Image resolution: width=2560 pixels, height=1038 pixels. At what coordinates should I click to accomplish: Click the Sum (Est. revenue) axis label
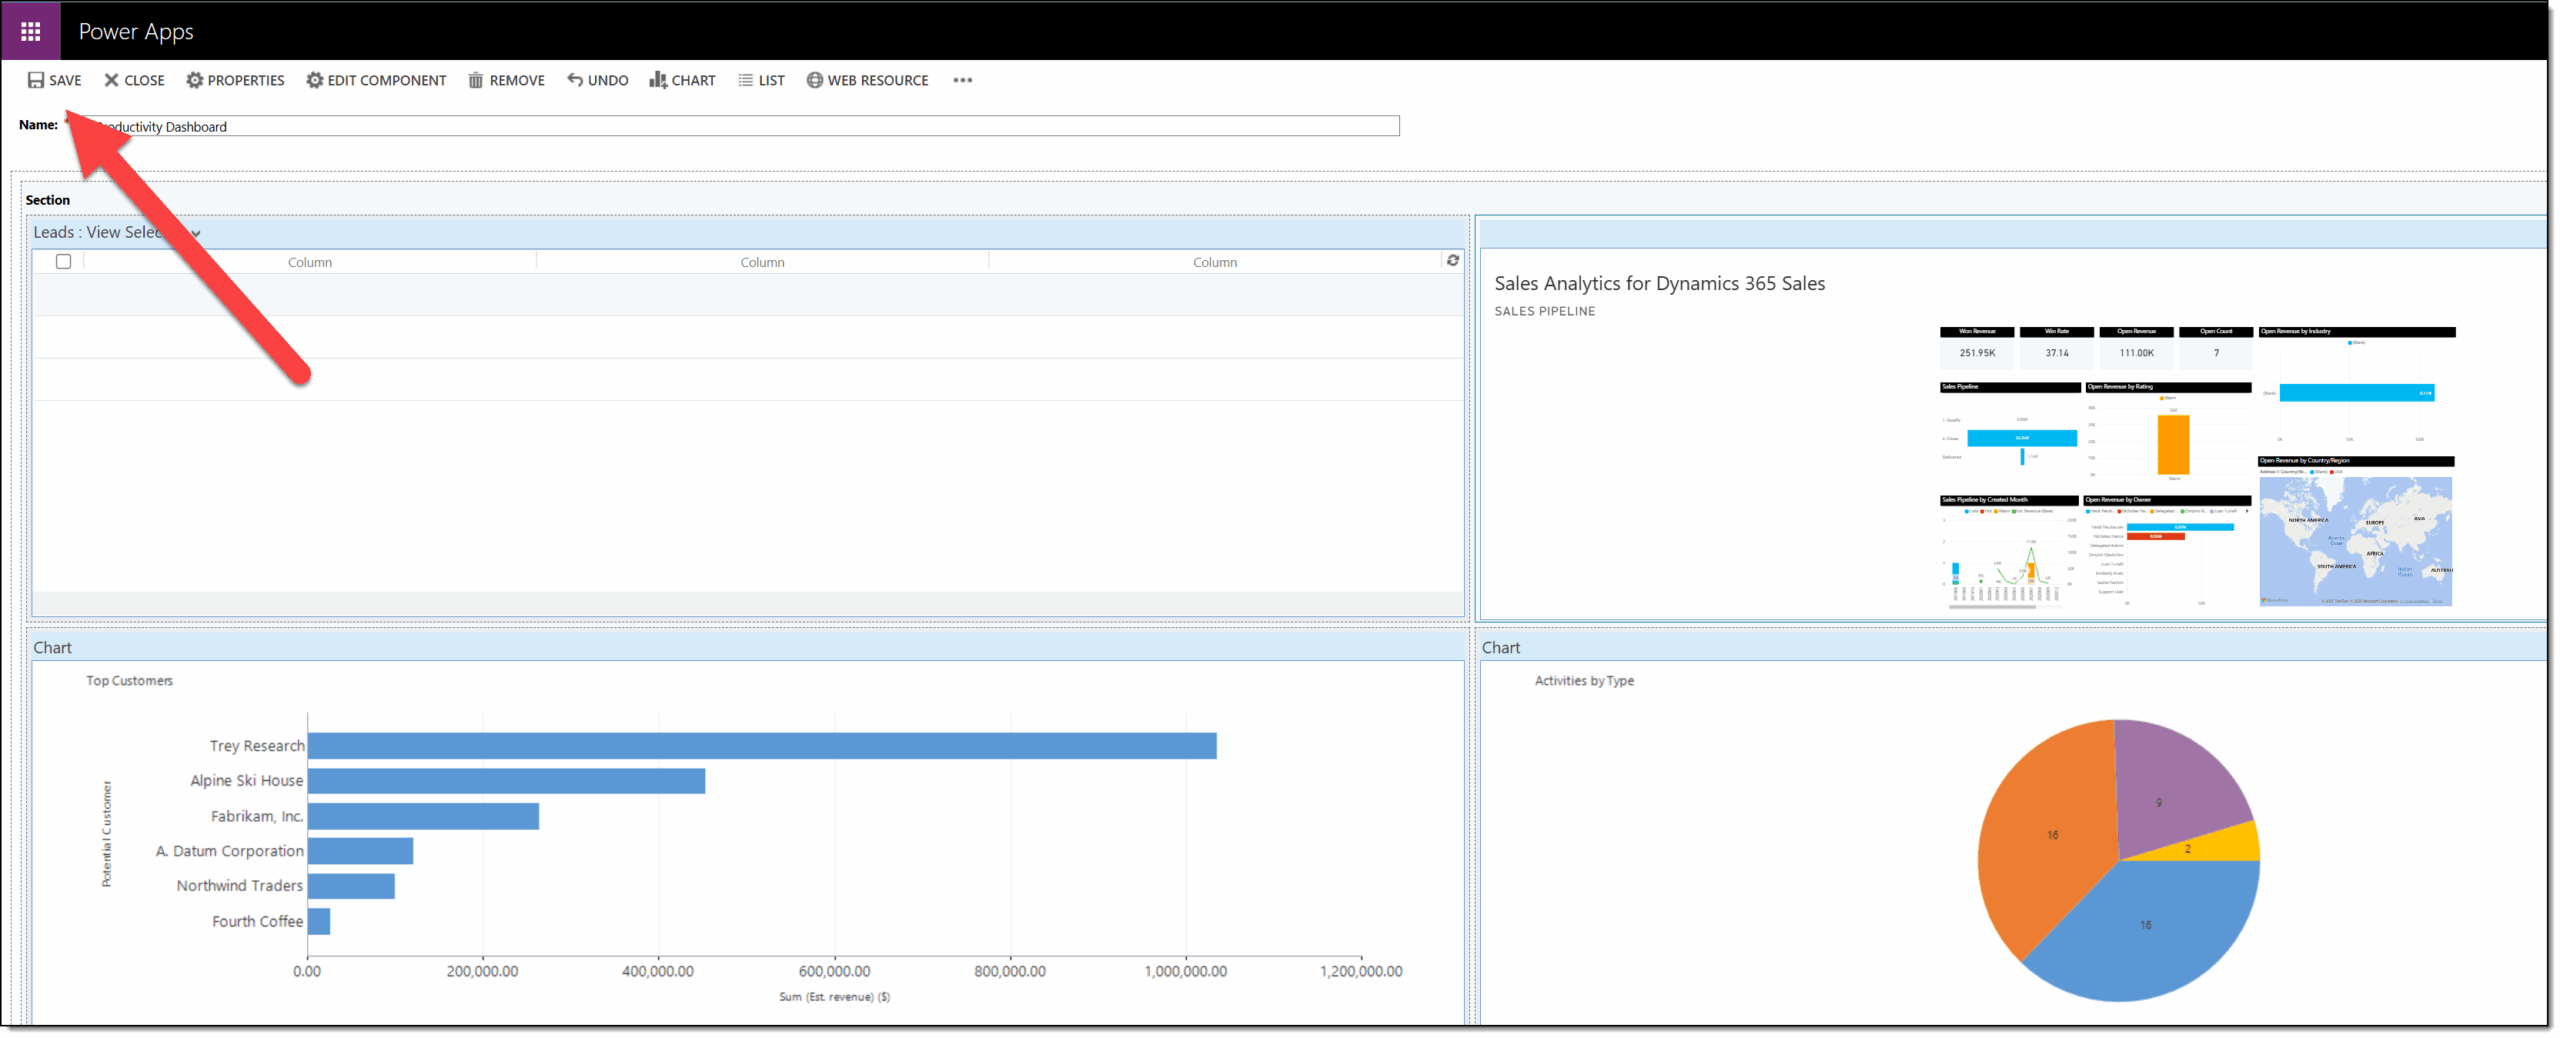pos(834,996)
